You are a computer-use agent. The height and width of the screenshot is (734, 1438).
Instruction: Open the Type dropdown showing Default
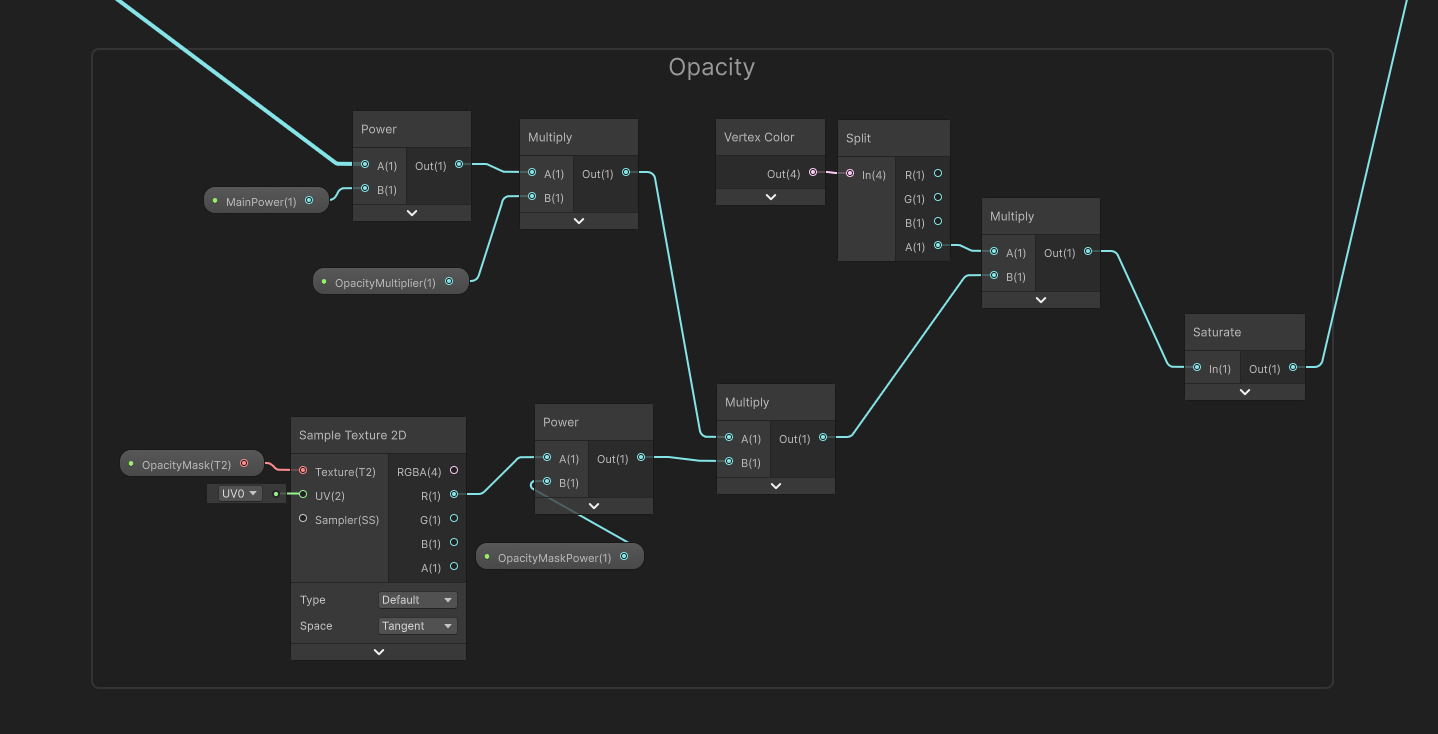click(x=418, y=600)
